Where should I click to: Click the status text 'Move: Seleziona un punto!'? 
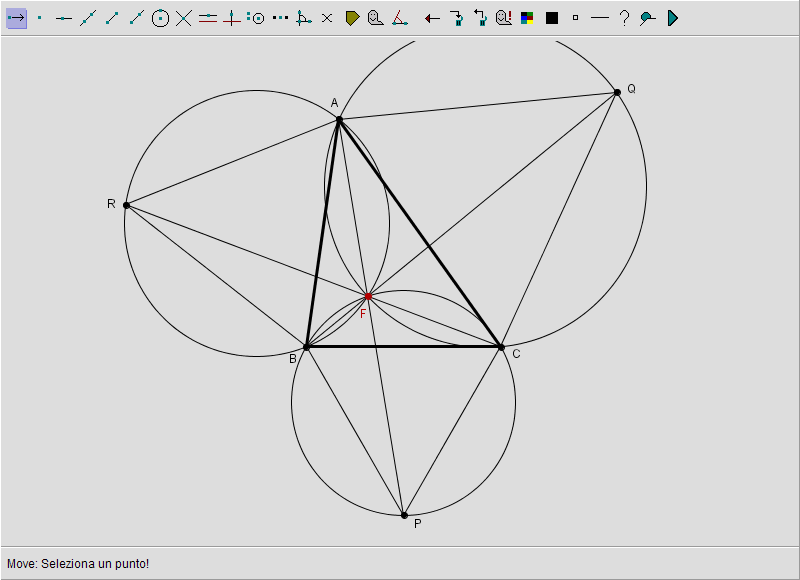[78, 564]
